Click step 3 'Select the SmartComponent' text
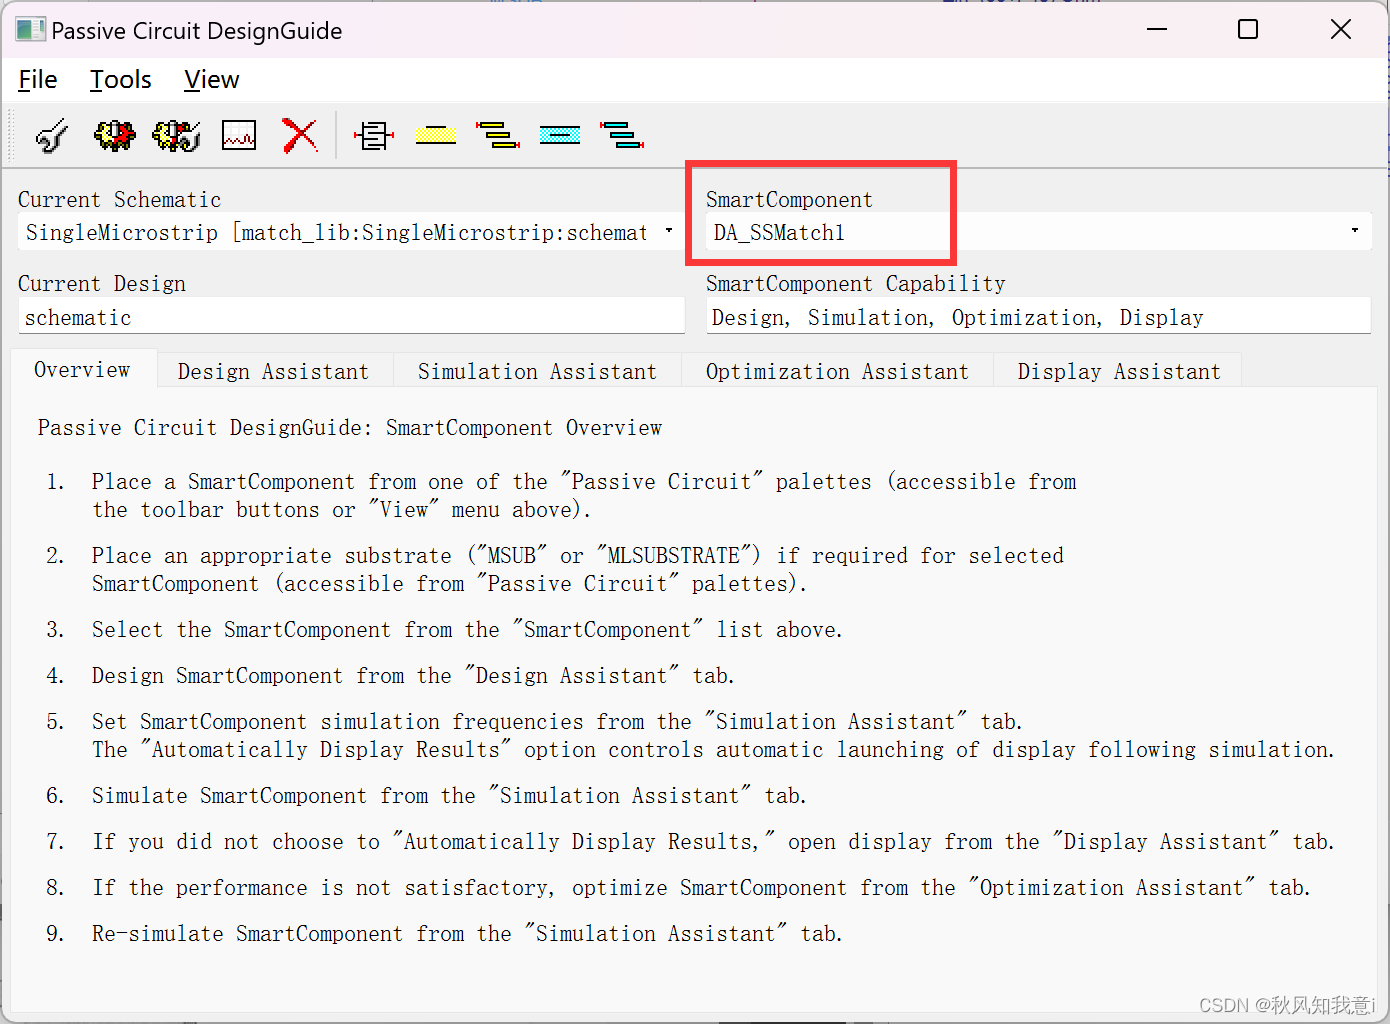This screenshot has height=1024, width=1390. [467, 630]
